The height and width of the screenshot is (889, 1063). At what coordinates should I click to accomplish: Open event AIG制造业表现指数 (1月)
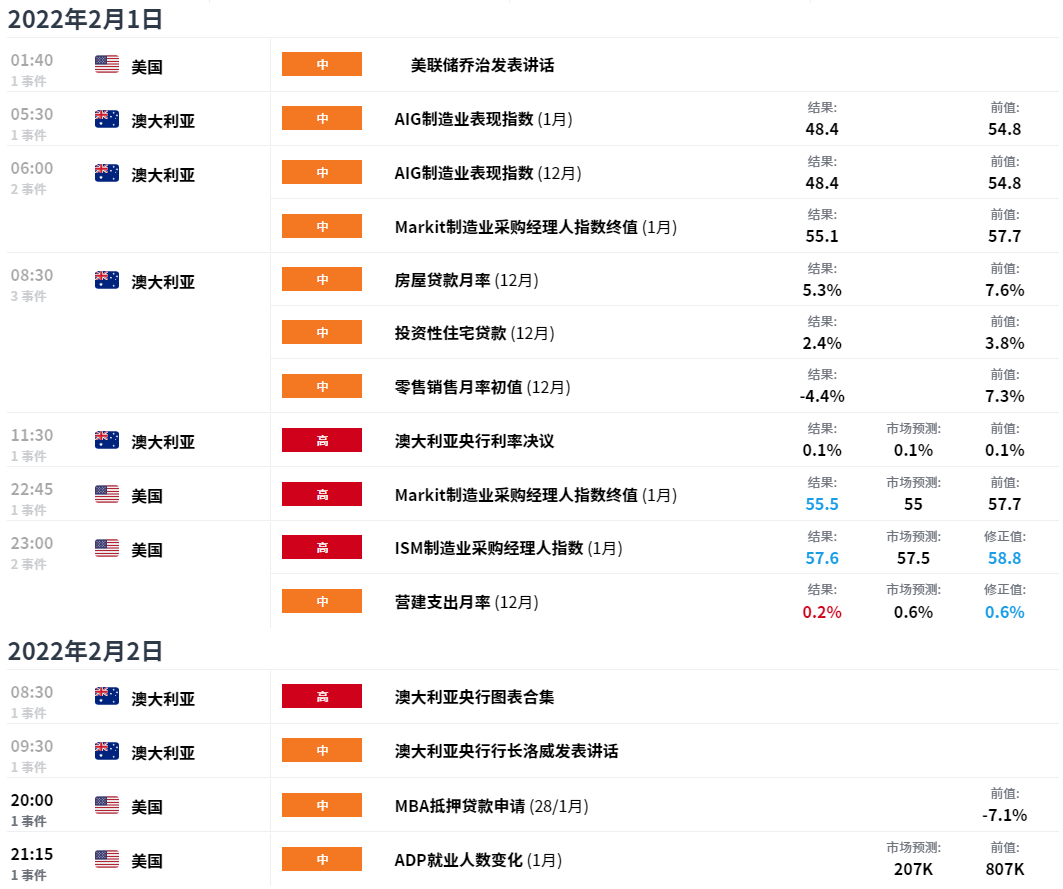tap(483, 119)
